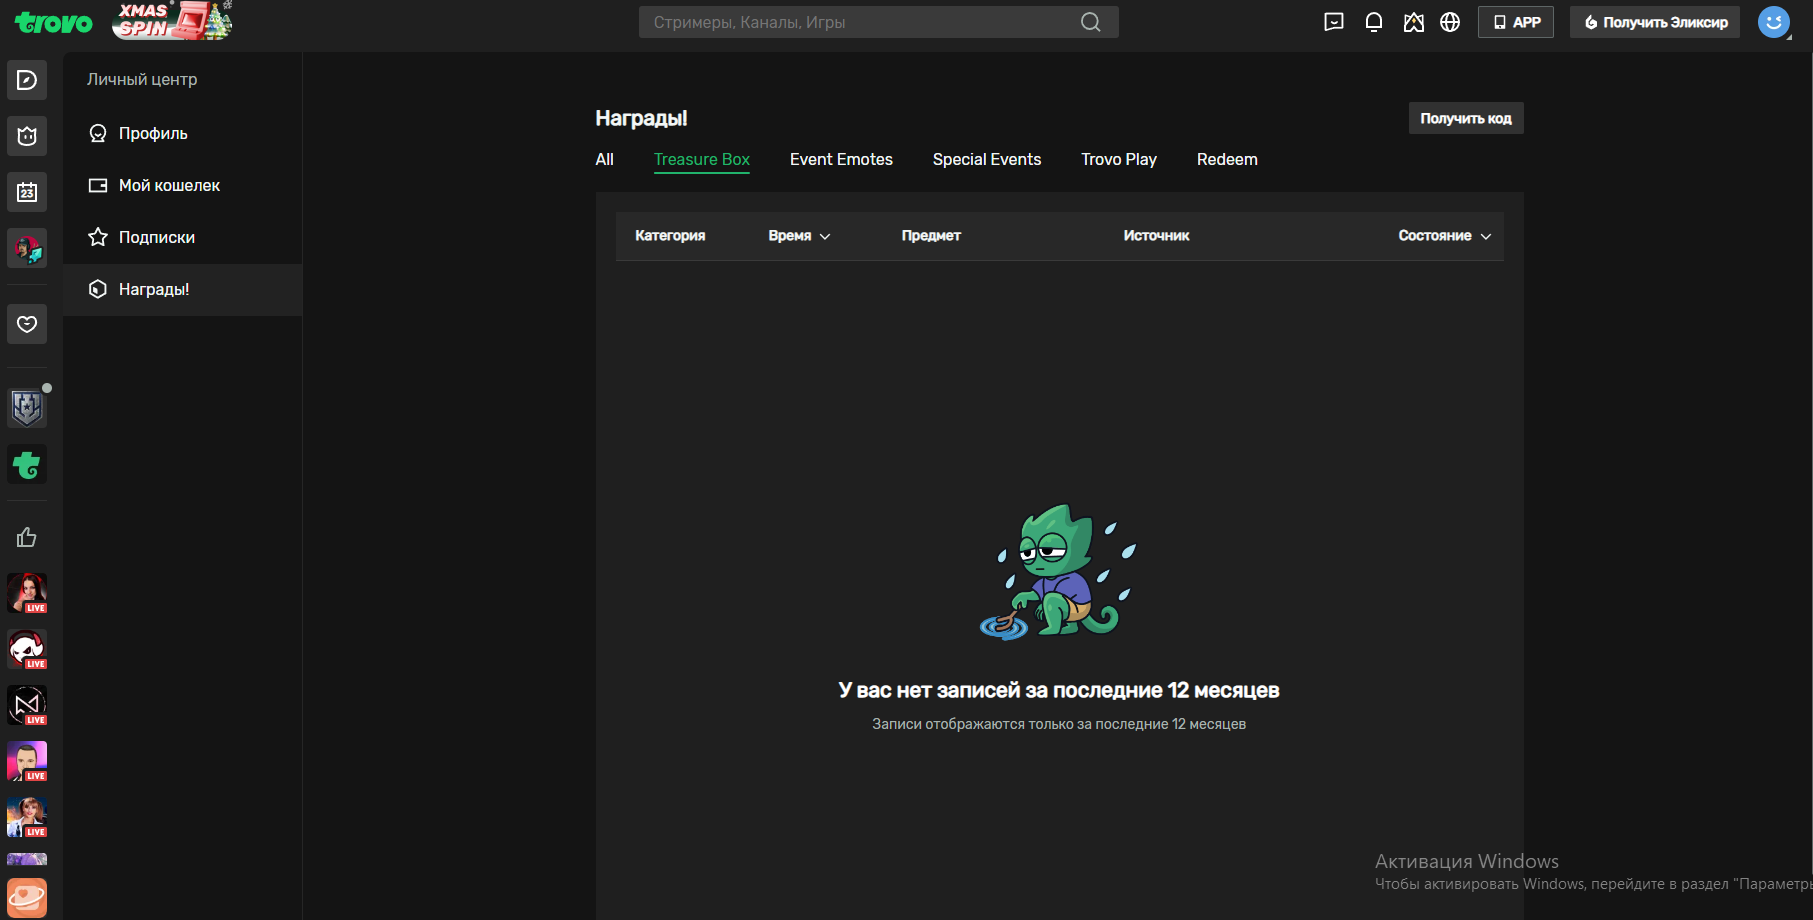This screenshot has height=920, width=1813.
Task: Click the heart icon in sidebar
Action: (x=27, y=324)
